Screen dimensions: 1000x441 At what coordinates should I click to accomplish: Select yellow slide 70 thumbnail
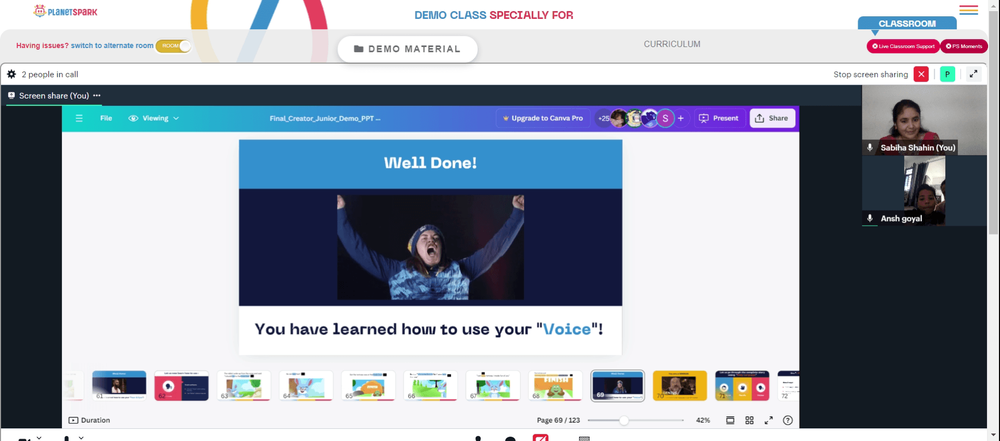point(680,385)
